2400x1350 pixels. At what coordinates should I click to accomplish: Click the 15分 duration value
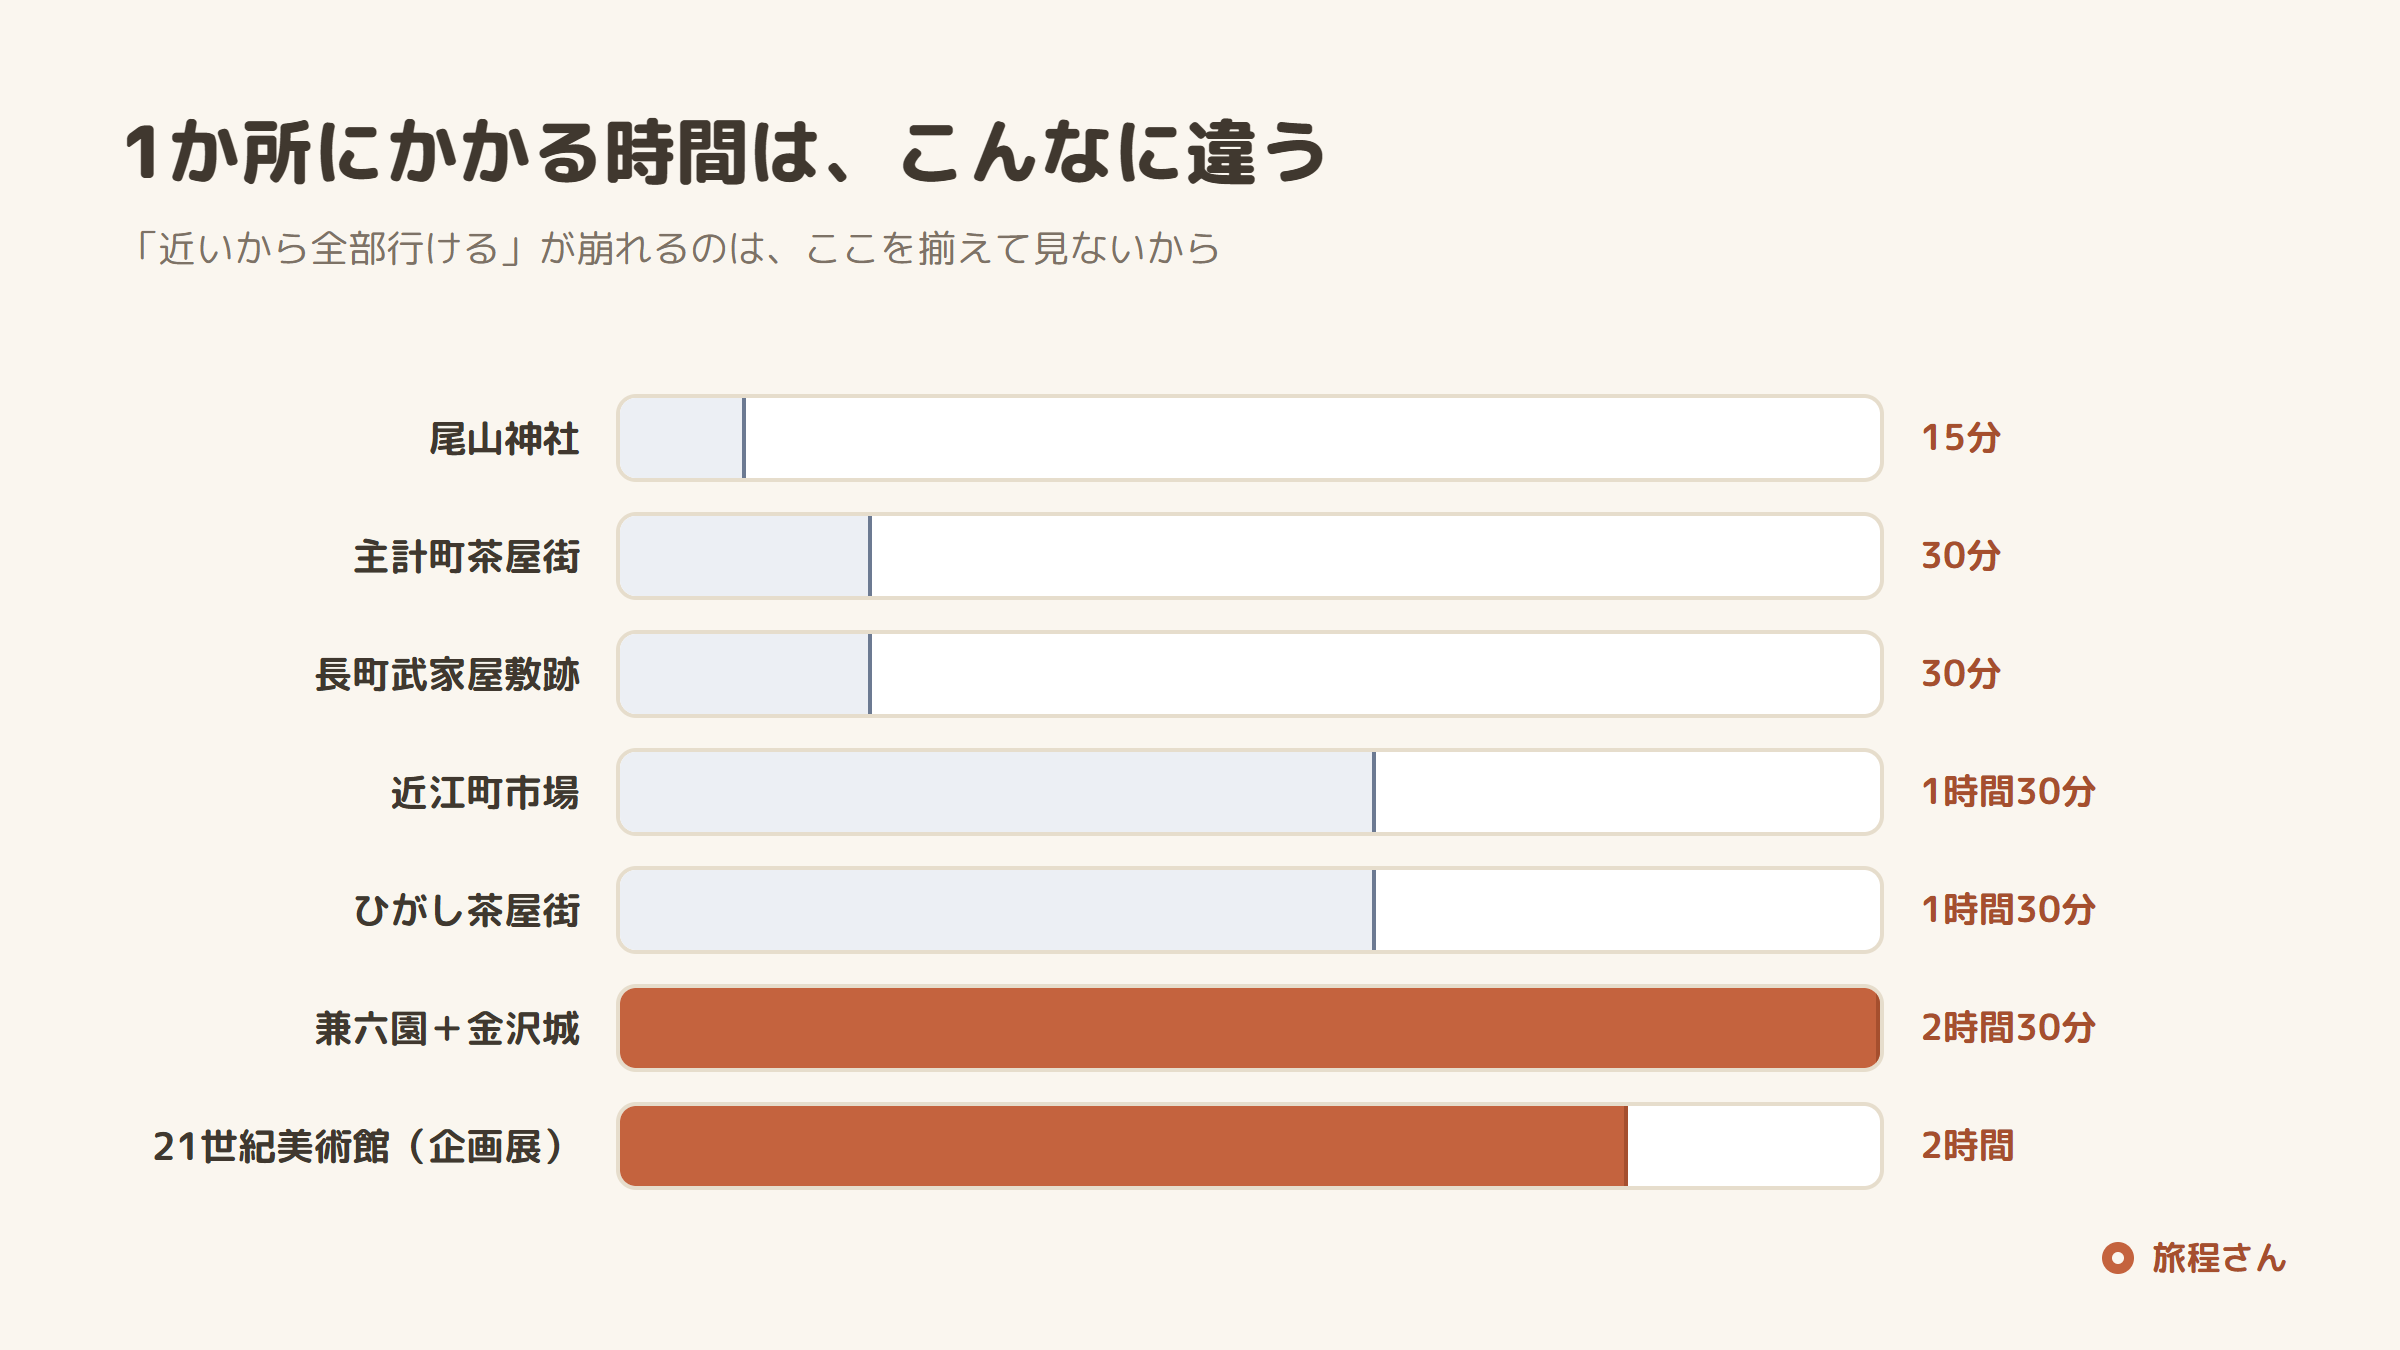1960,438
